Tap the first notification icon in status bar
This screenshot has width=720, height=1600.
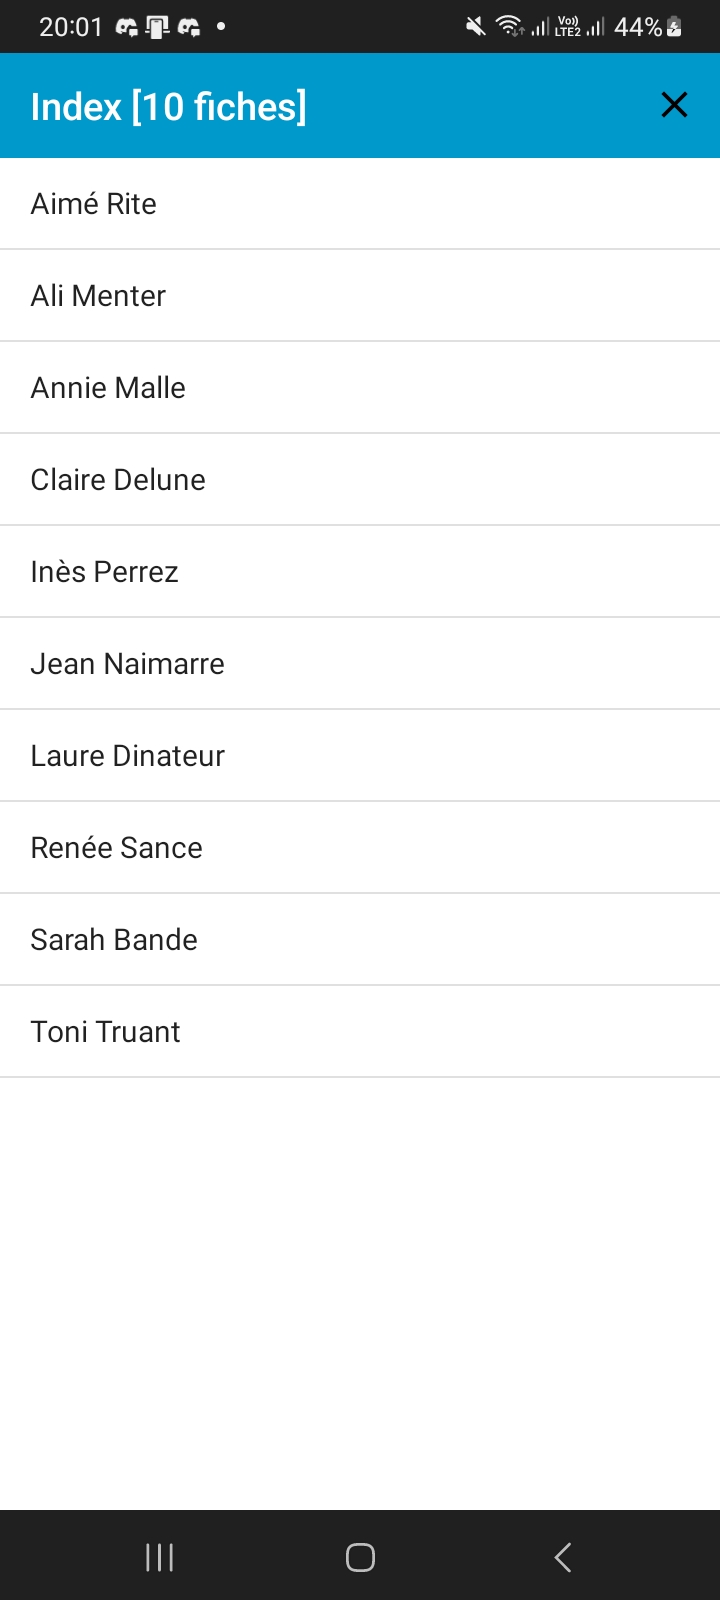click(x=127, y=27)
